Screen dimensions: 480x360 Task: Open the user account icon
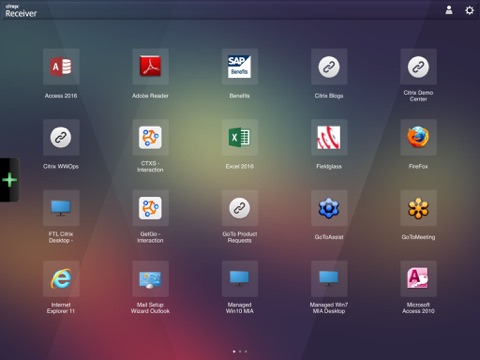449,10
